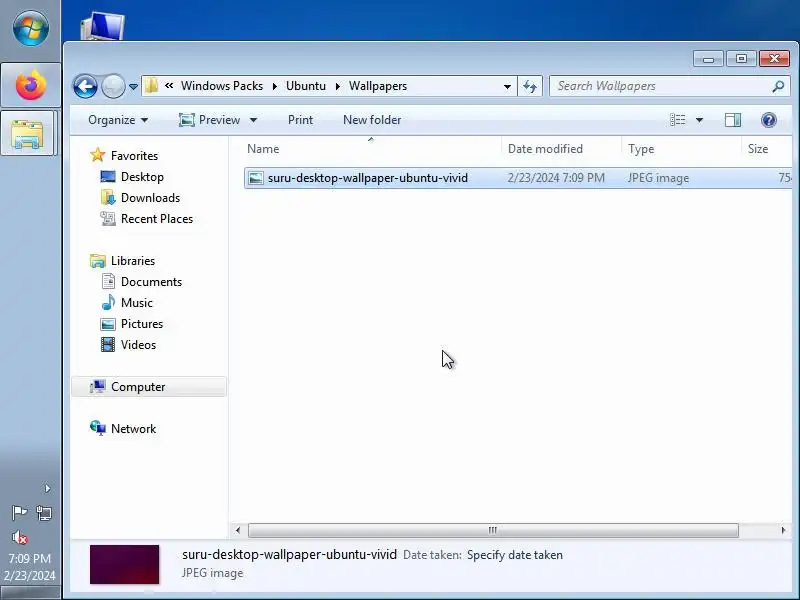Open Help with the question mark icon
This screenshot has height=600, width=800.
pyautogui.click(x=768, y=120)
